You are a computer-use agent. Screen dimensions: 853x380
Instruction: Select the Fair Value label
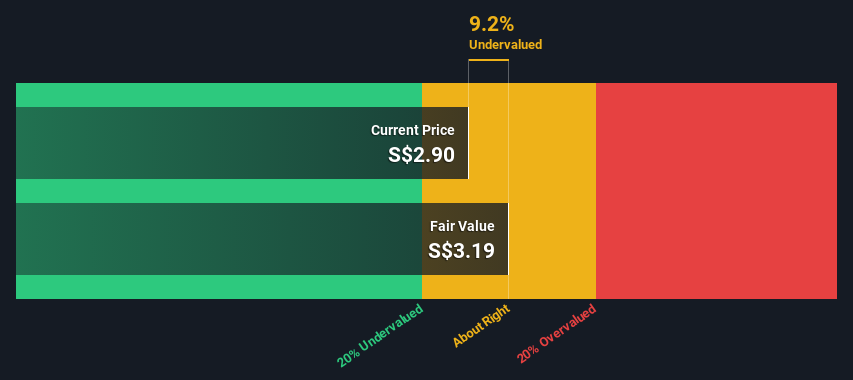coord(462,226)
